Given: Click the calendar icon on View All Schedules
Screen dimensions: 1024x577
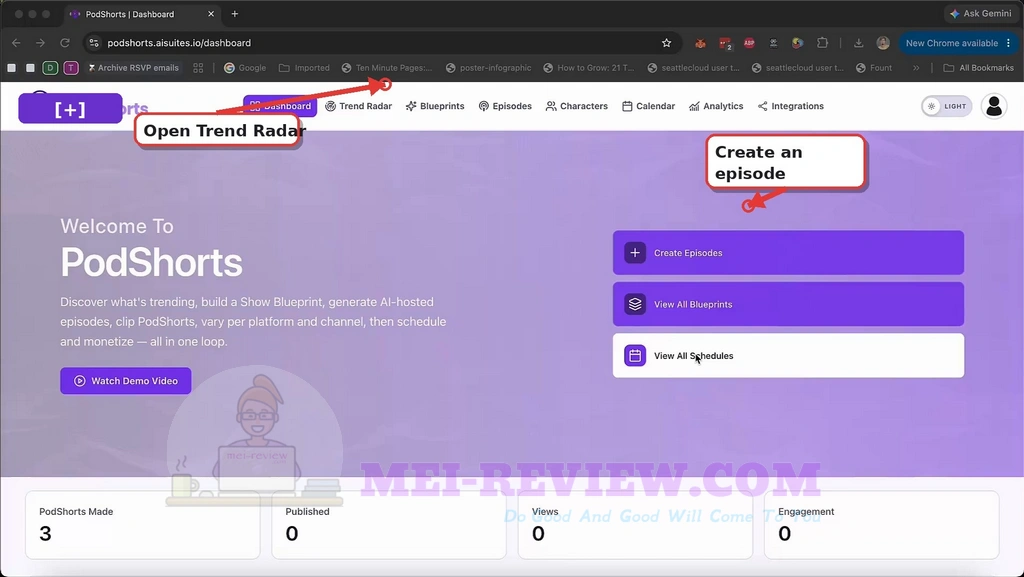Looking at the screenshot, I should (635, 356).
